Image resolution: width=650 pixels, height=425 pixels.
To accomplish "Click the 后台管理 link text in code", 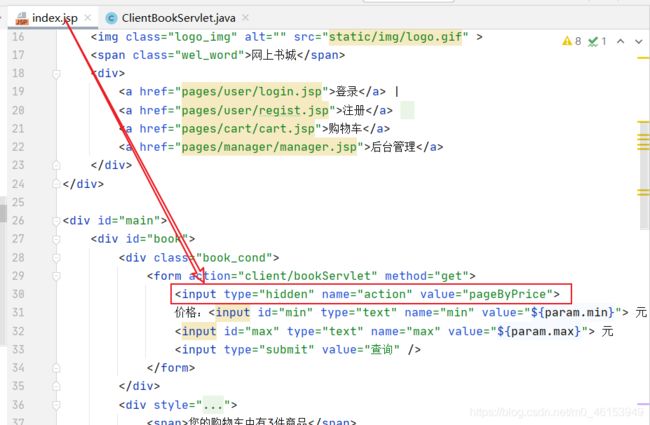I will pos(393,147).
